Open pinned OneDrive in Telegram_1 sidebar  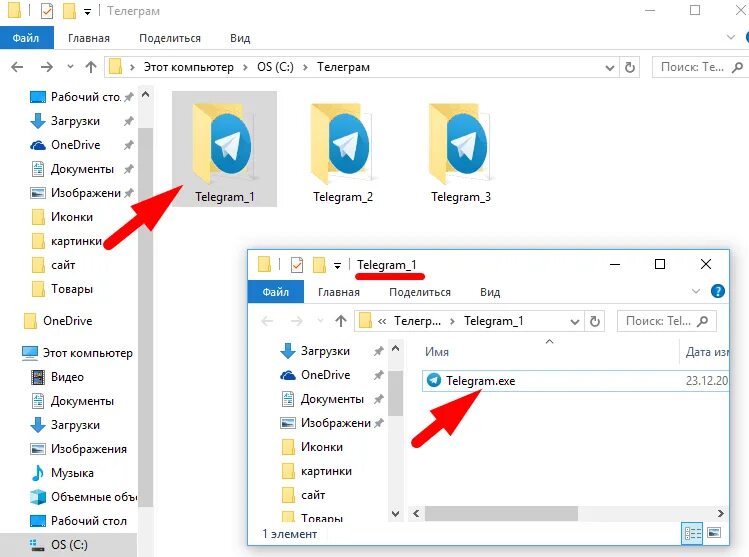pyautogui.click(x=315, y=375)
